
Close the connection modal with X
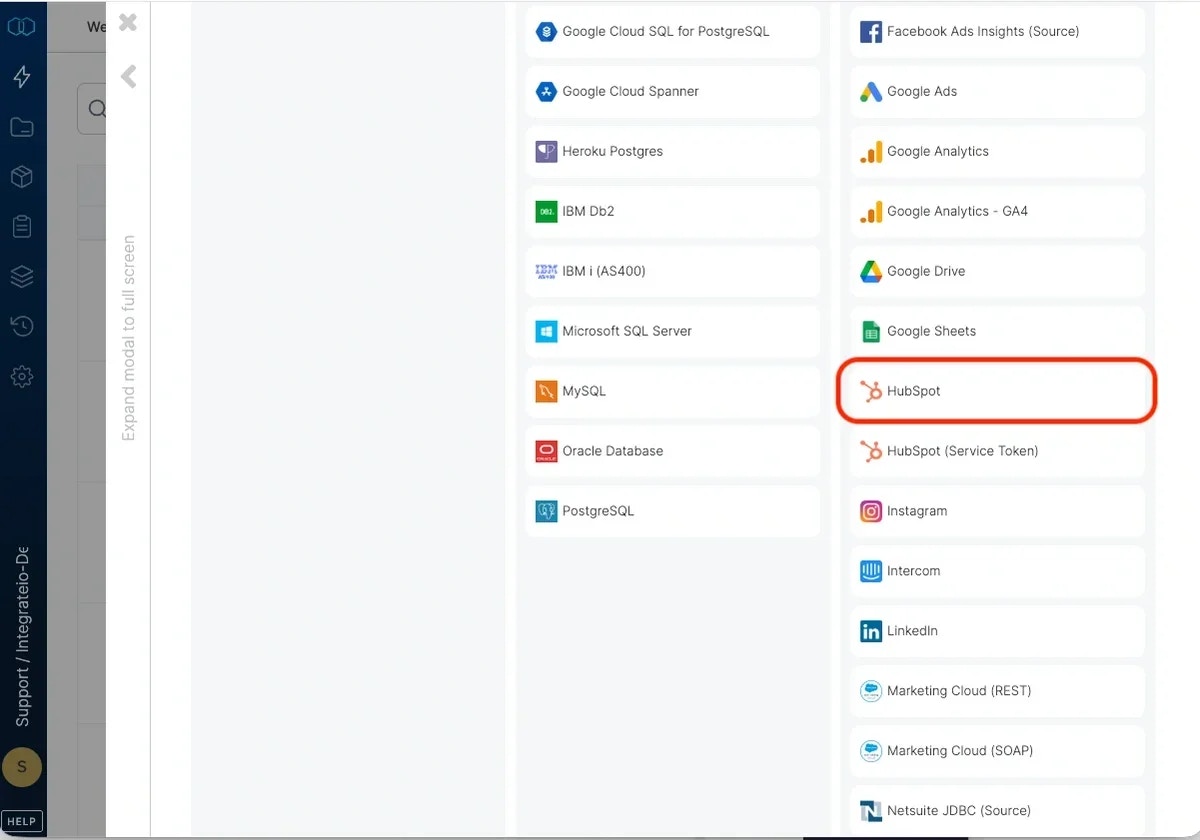click(128, 22)
